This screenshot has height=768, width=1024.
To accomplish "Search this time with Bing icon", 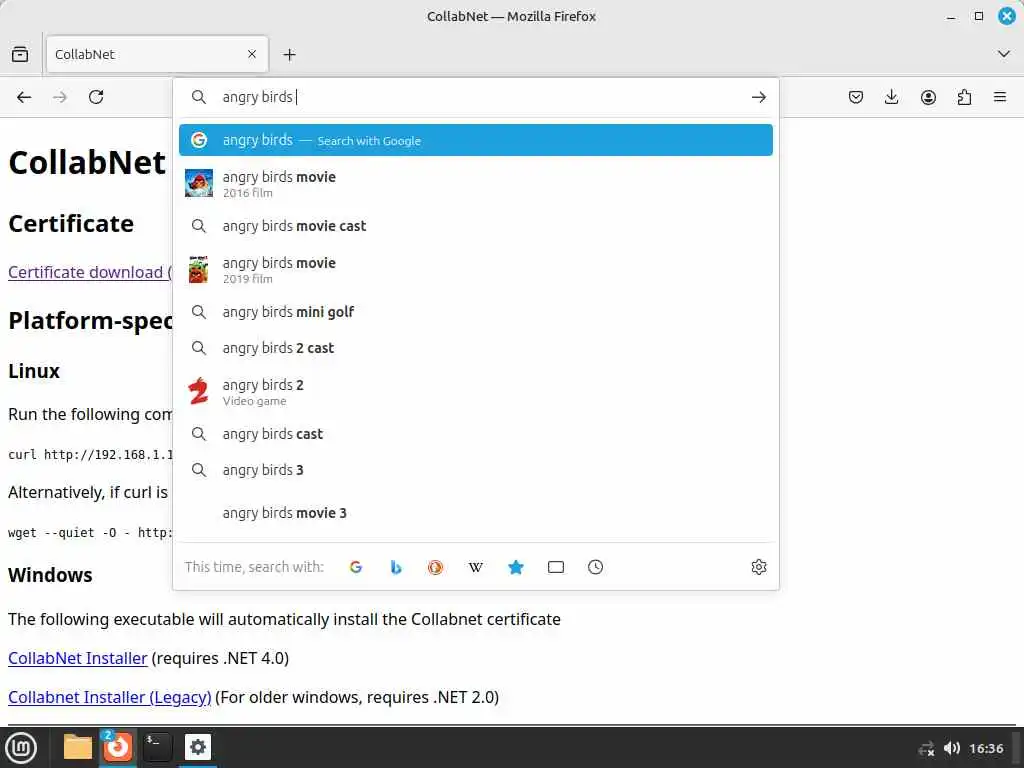I will [x=396, y=567].
